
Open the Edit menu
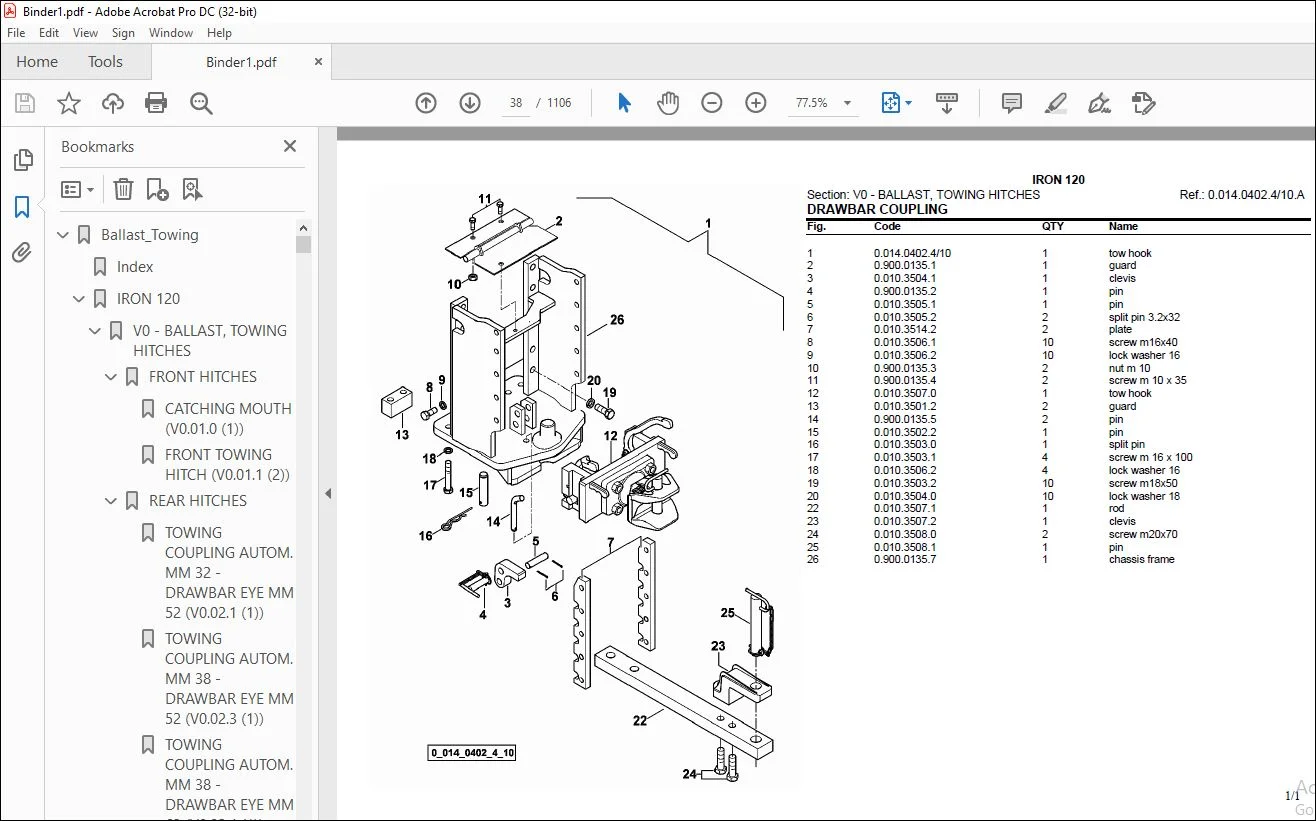[x=49, y=33]
